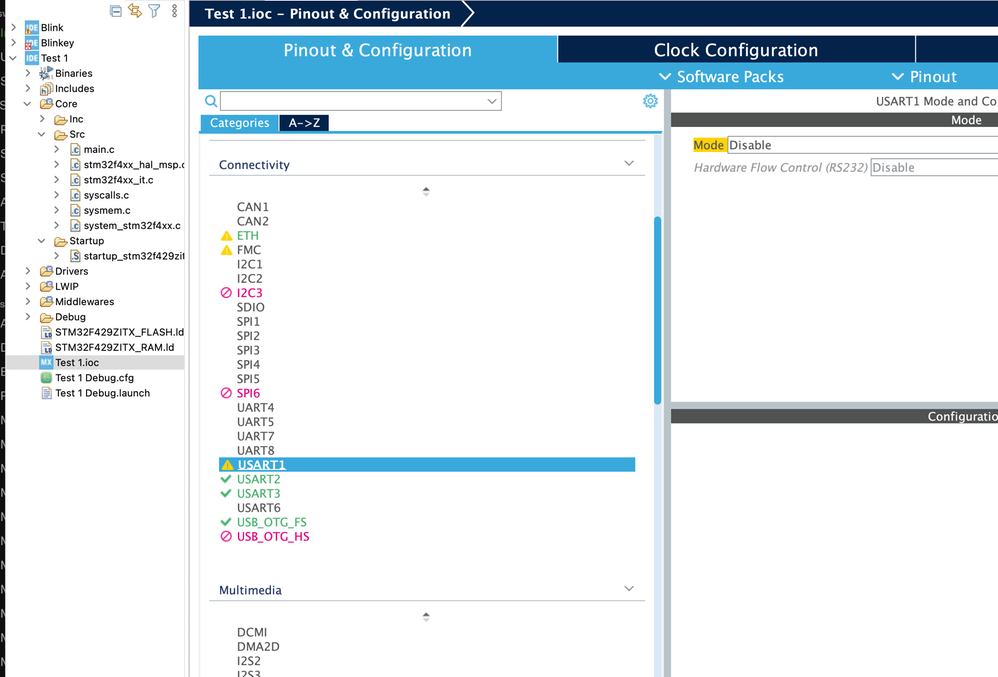
Task: Click the categories list vertical scrollbar
Action: tap(657, 310)
